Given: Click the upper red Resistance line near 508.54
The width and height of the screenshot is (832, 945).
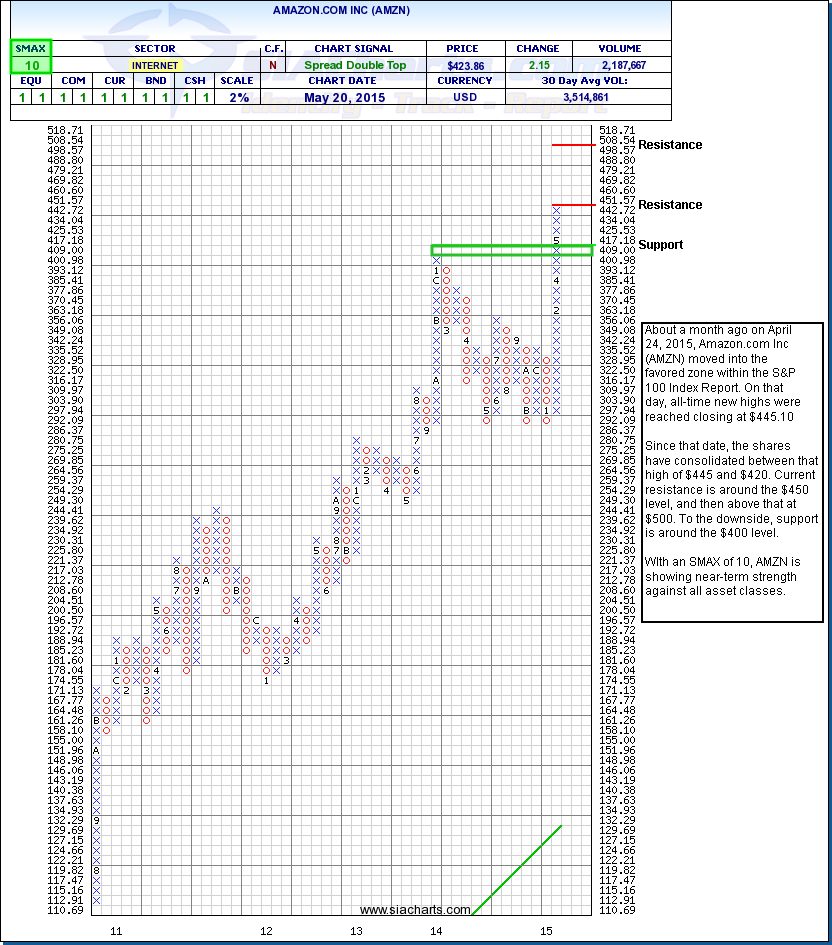Looking at the screenshot, I should (x=574, y=145).
